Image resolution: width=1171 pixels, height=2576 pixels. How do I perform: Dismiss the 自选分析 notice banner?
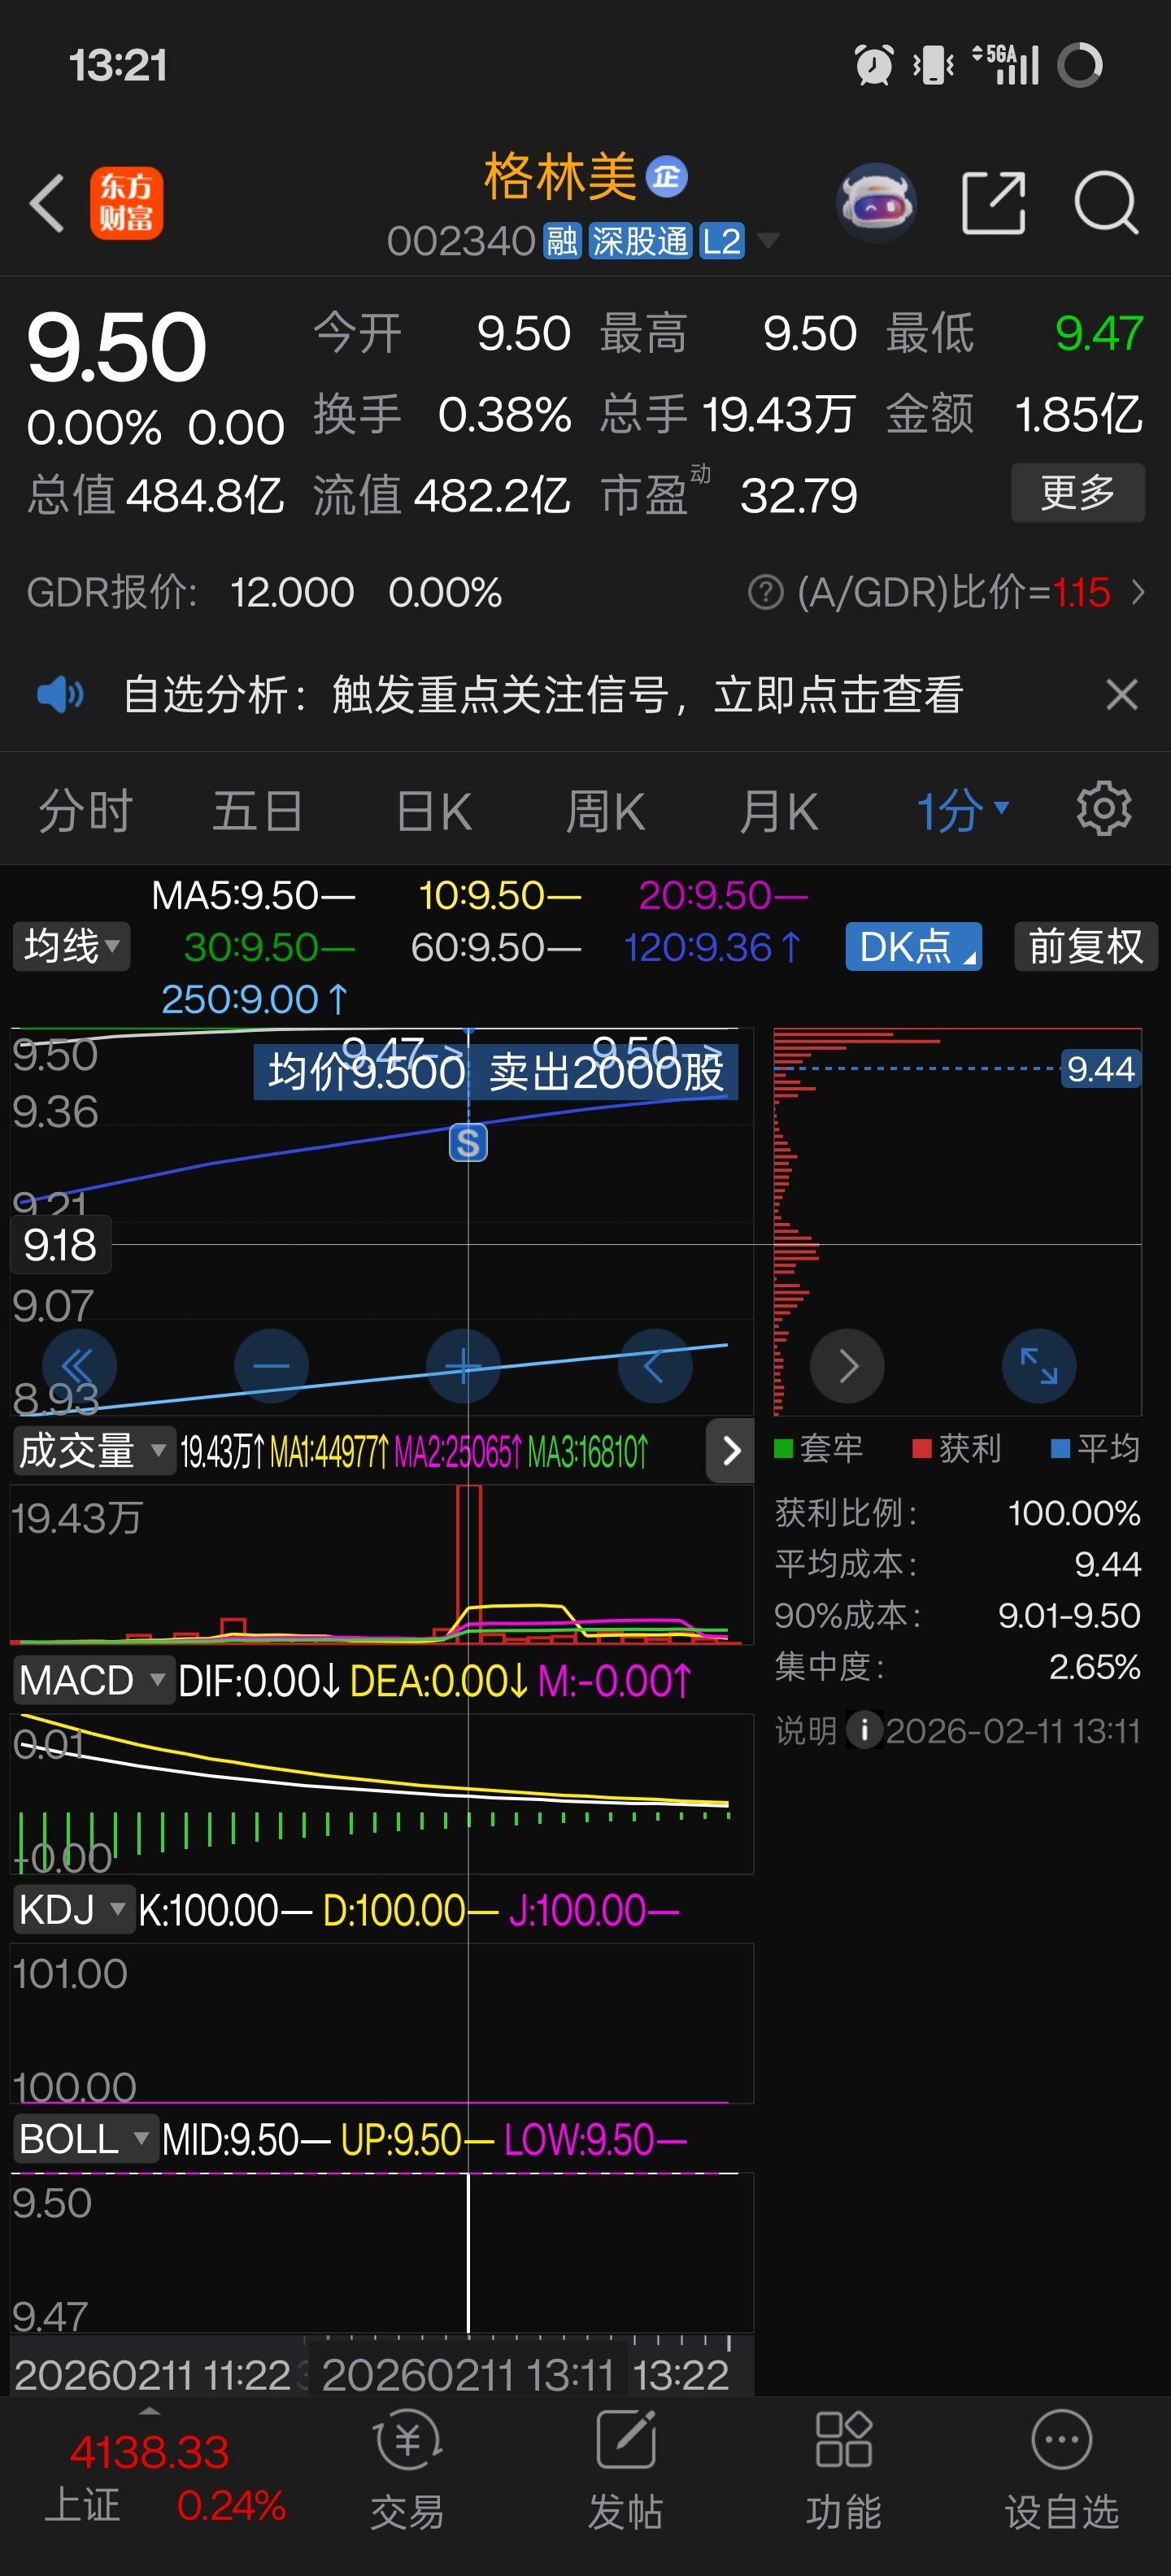(x=1122, y=694)
